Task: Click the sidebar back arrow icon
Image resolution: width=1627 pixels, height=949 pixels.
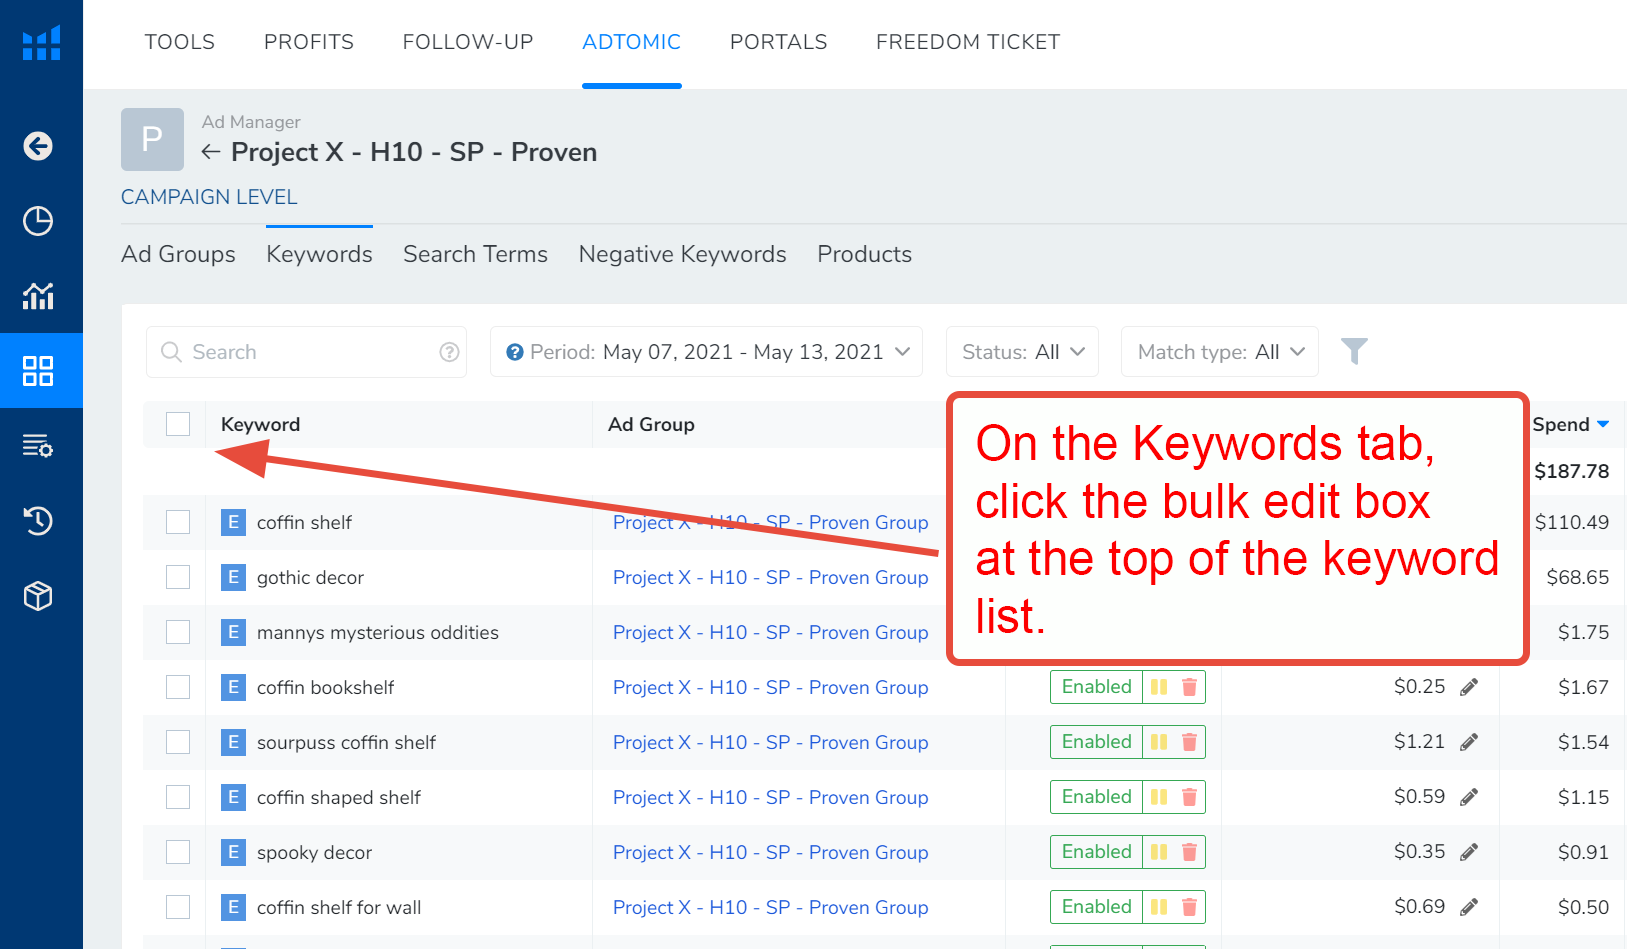Action: click(x=38, y=146)
